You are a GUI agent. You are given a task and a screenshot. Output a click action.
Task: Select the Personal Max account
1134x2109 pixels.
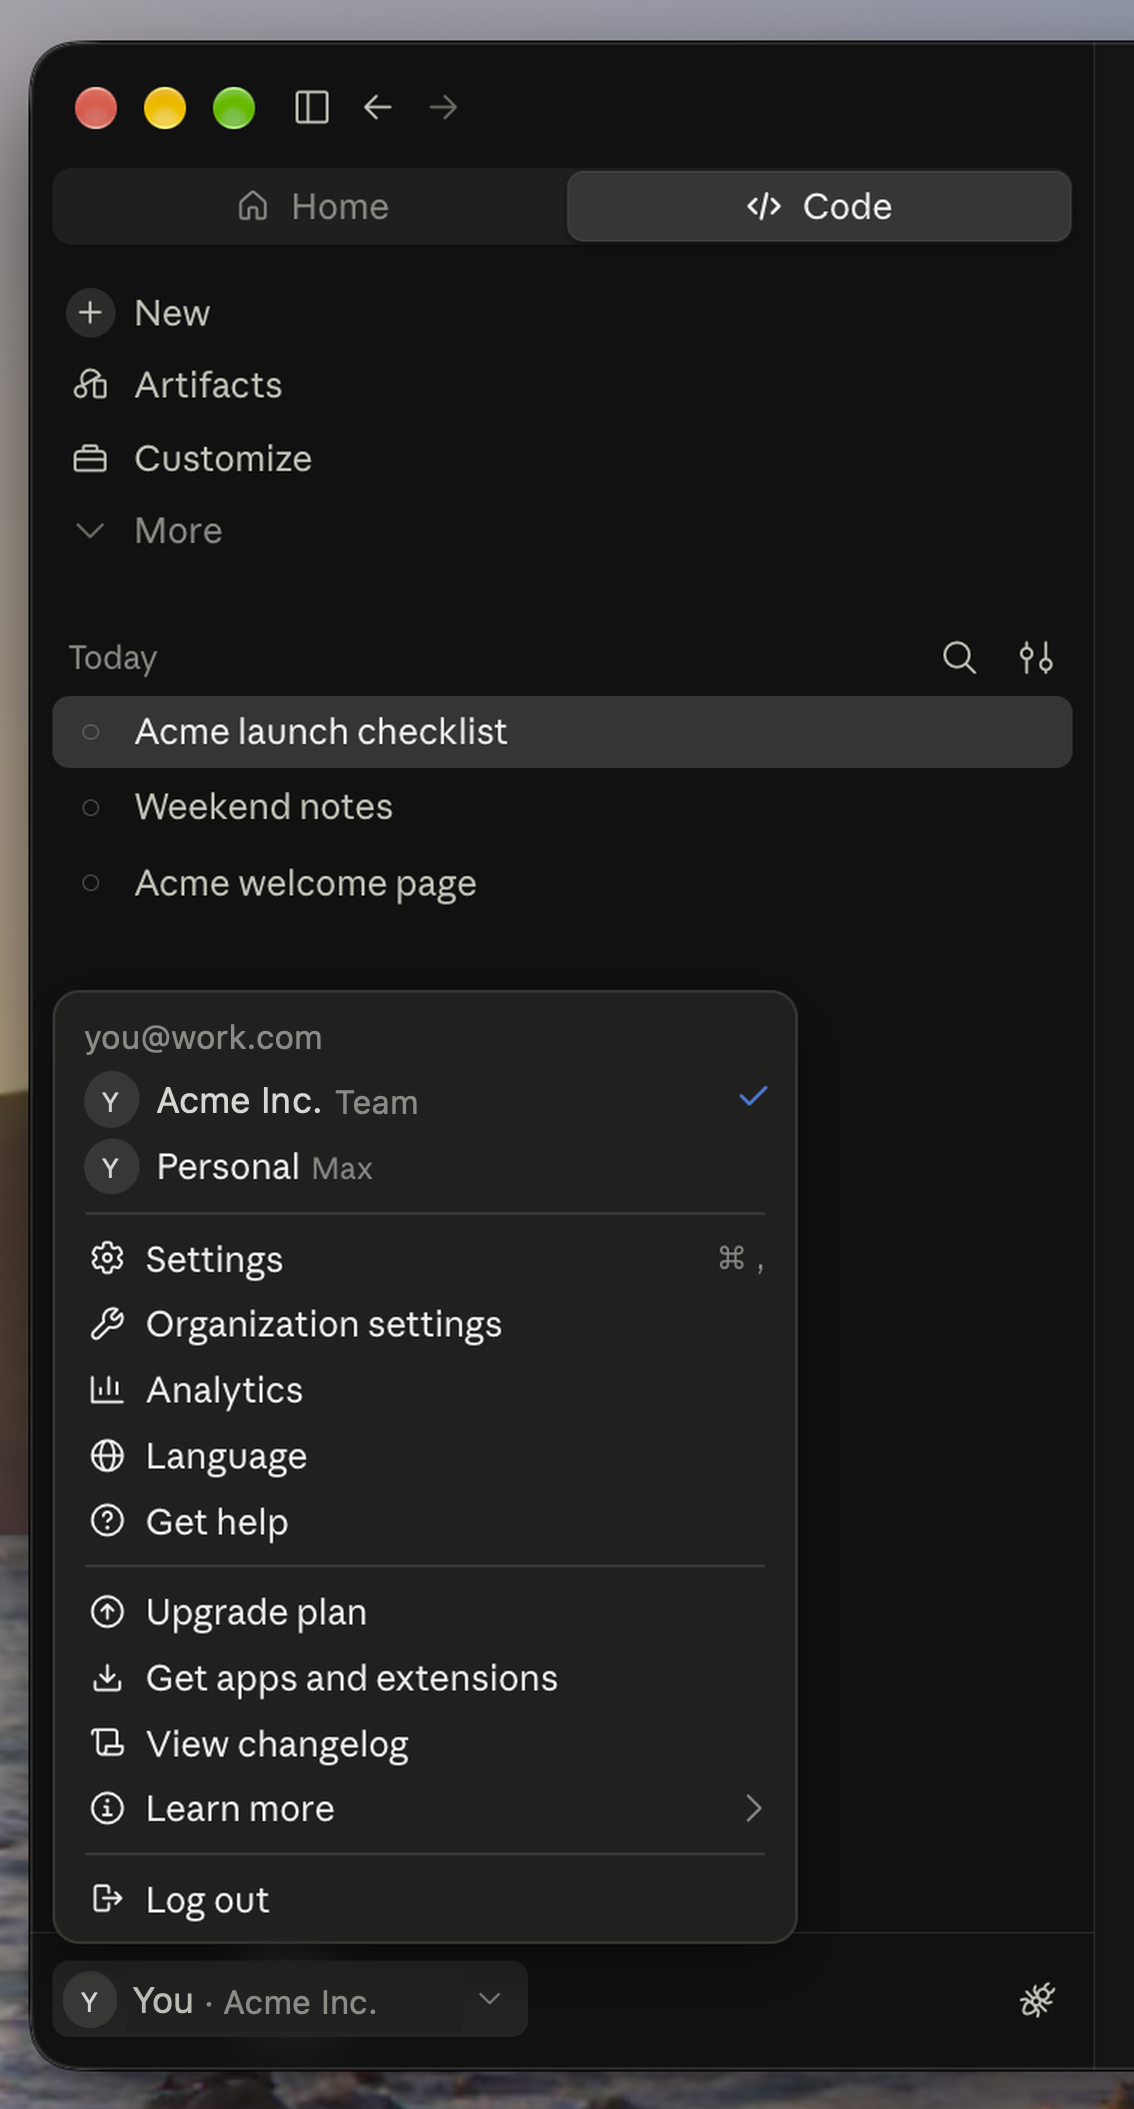click(x=425, y=1167)
